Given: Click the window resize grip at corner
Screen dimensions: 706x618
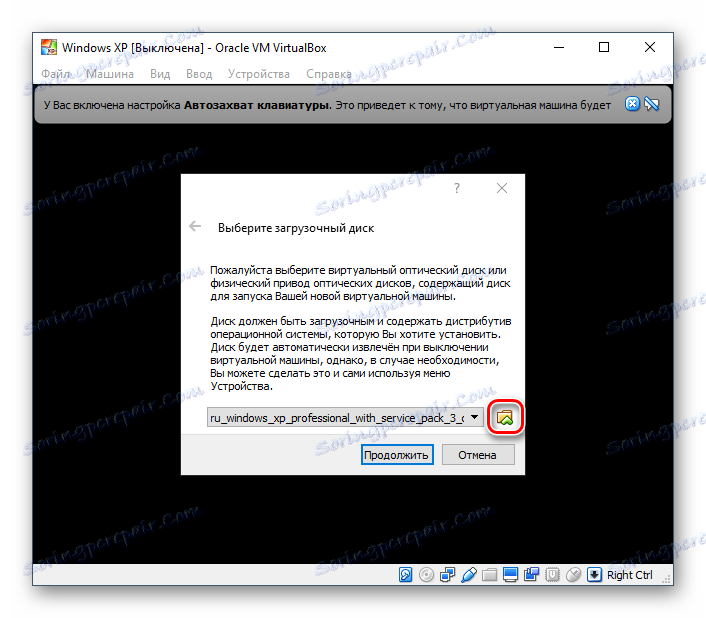Looking at the screenshot, I should click(x=667, y=579).
